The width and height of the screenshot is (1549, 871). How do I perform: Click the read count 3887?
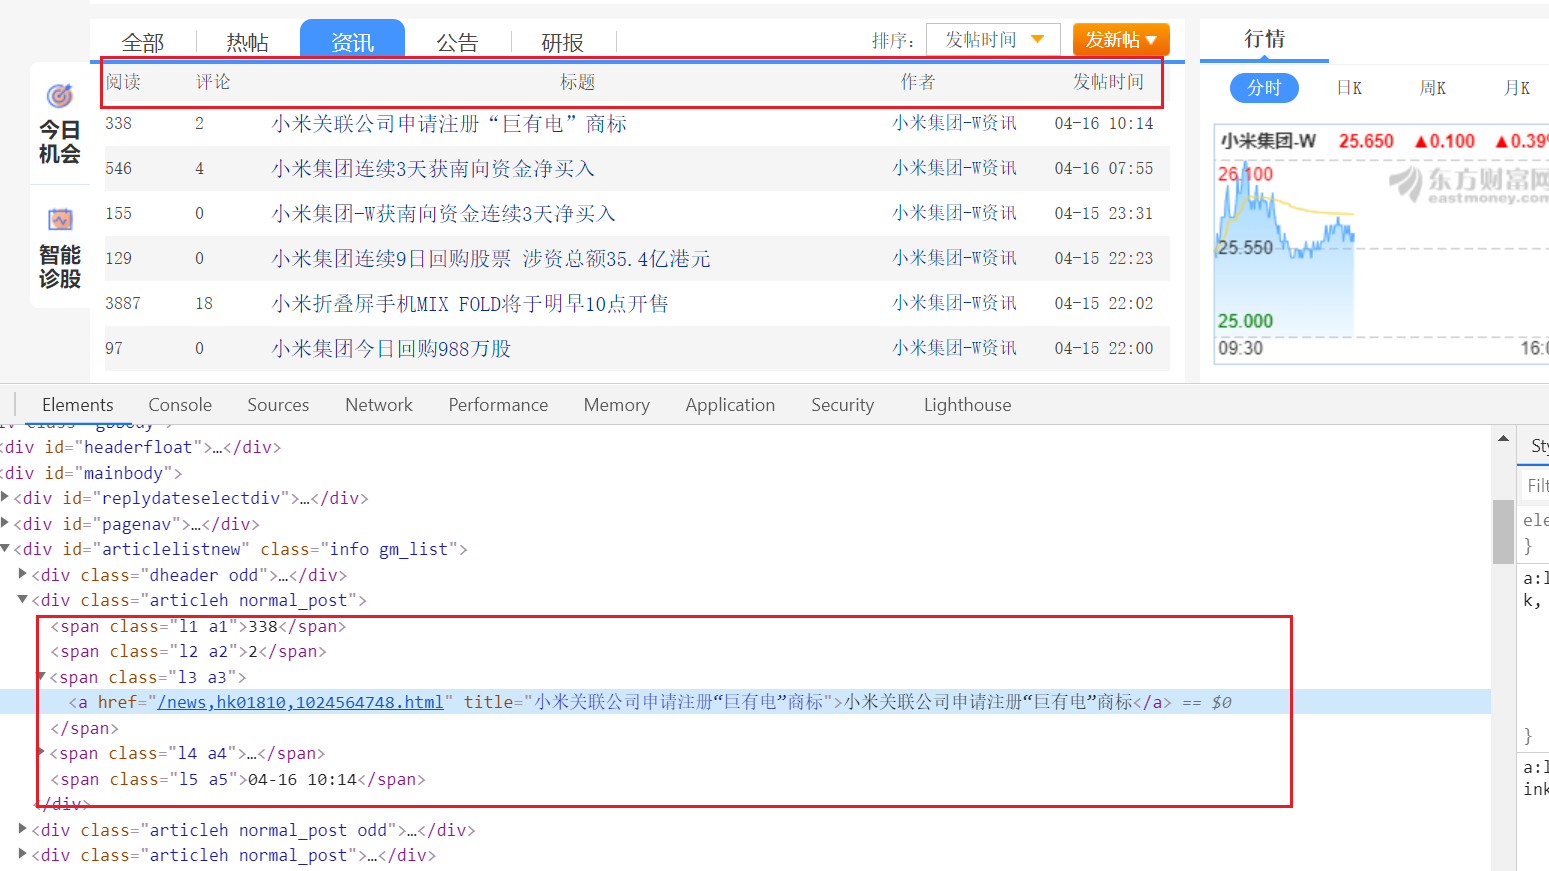(x=123, y=303)
